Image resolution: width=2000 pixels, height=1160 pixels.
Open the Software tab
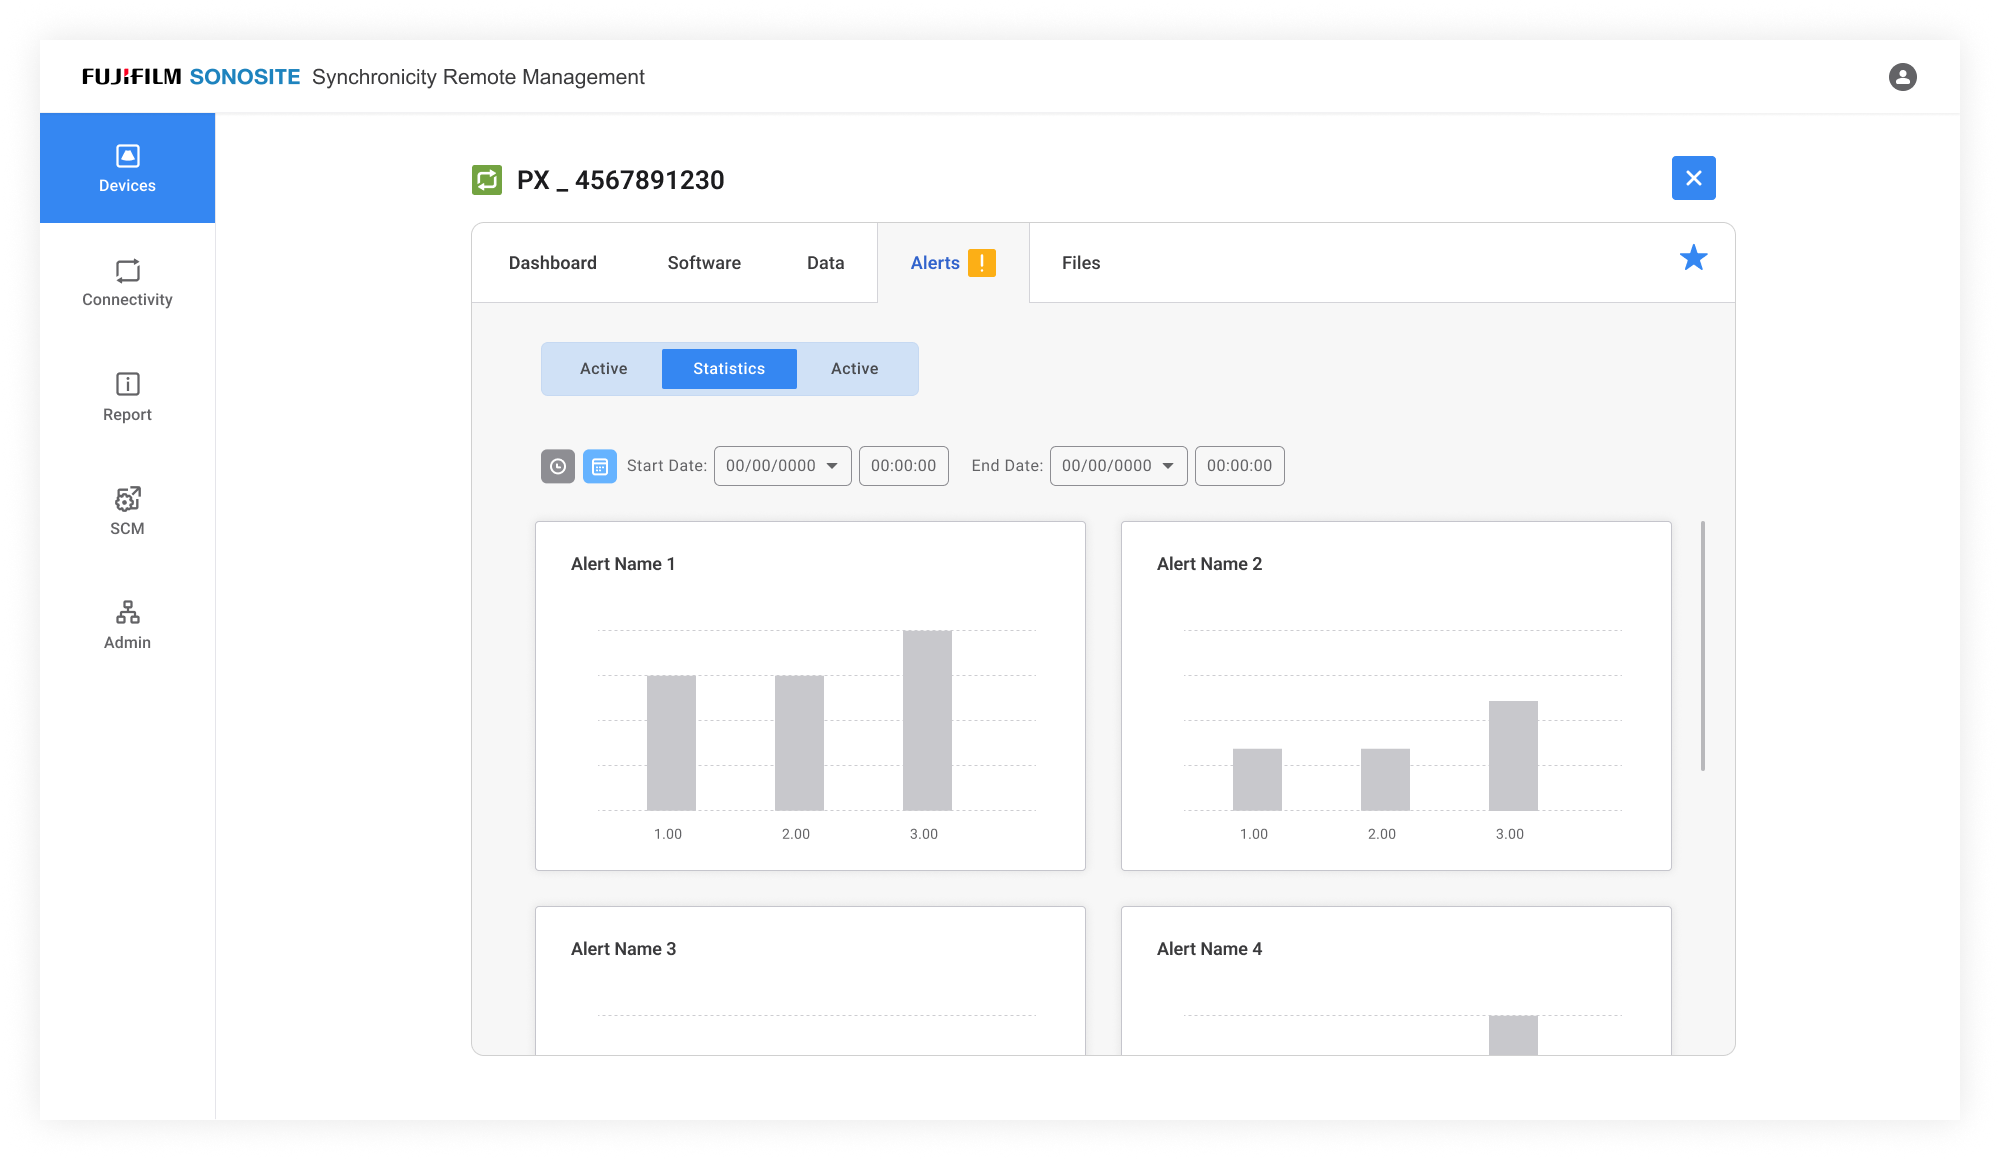(704, 263)
